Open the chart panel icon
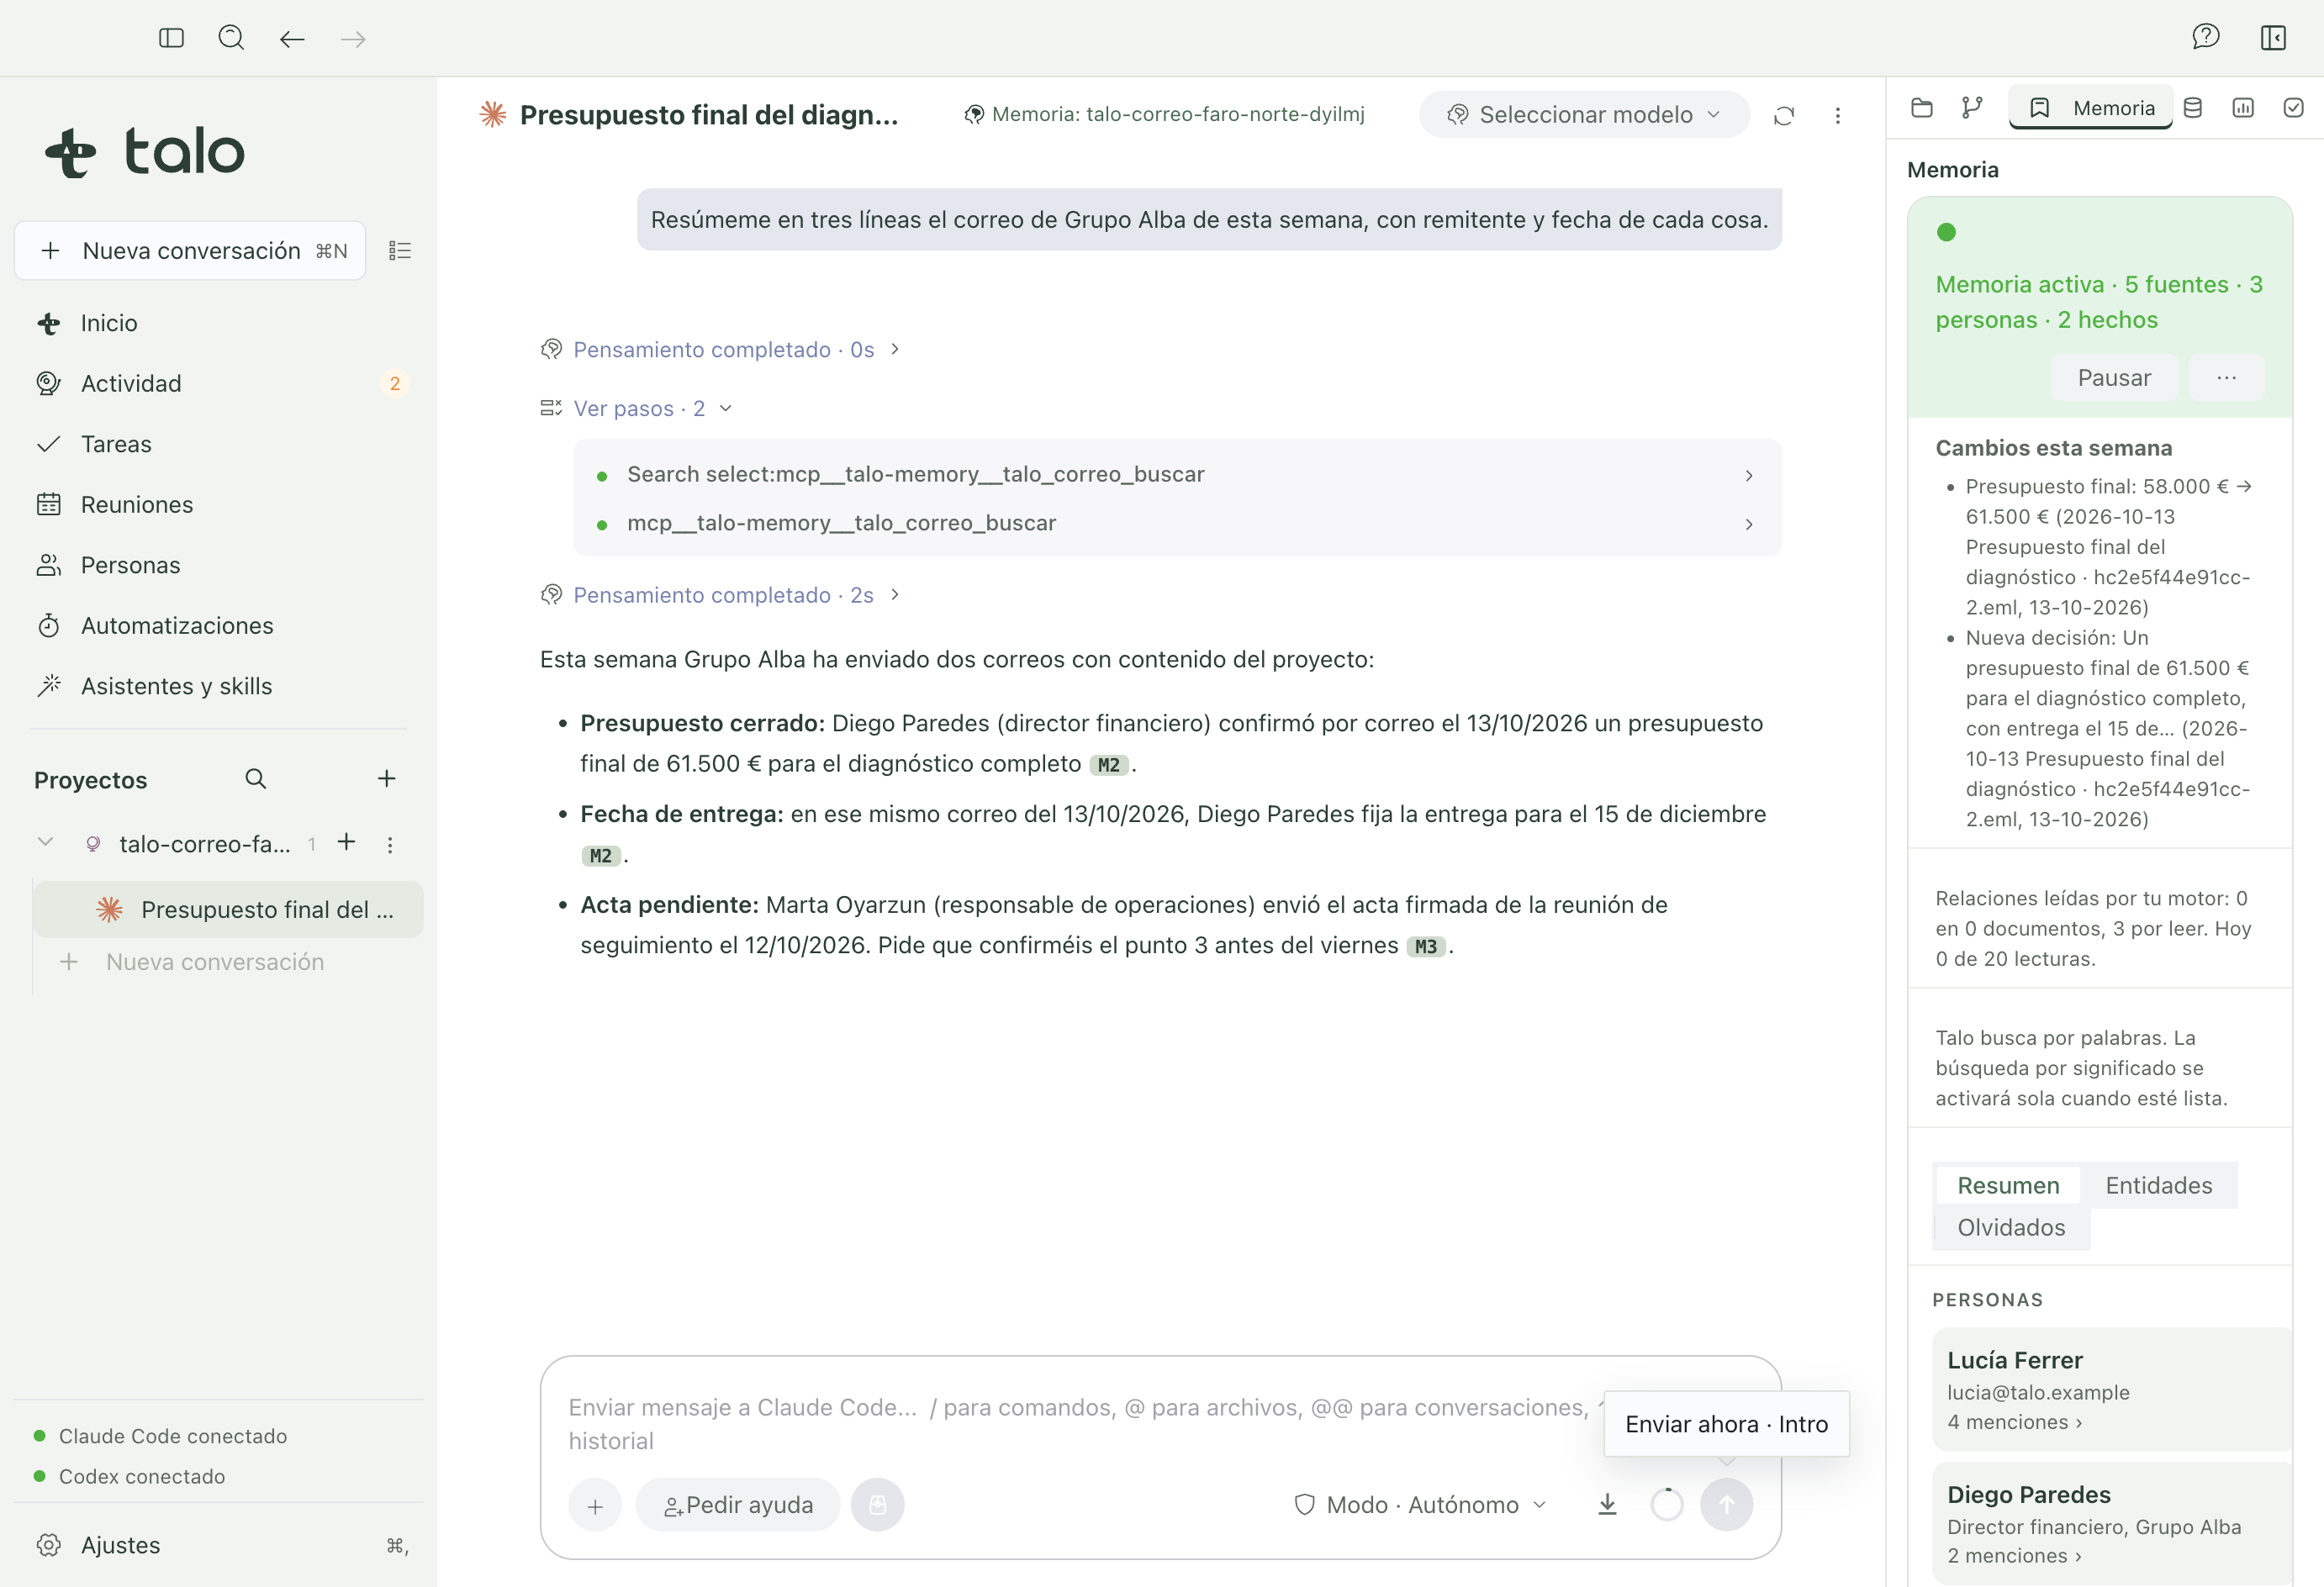This screenshot has height=1587, width=2324. tap(2243, 108)
